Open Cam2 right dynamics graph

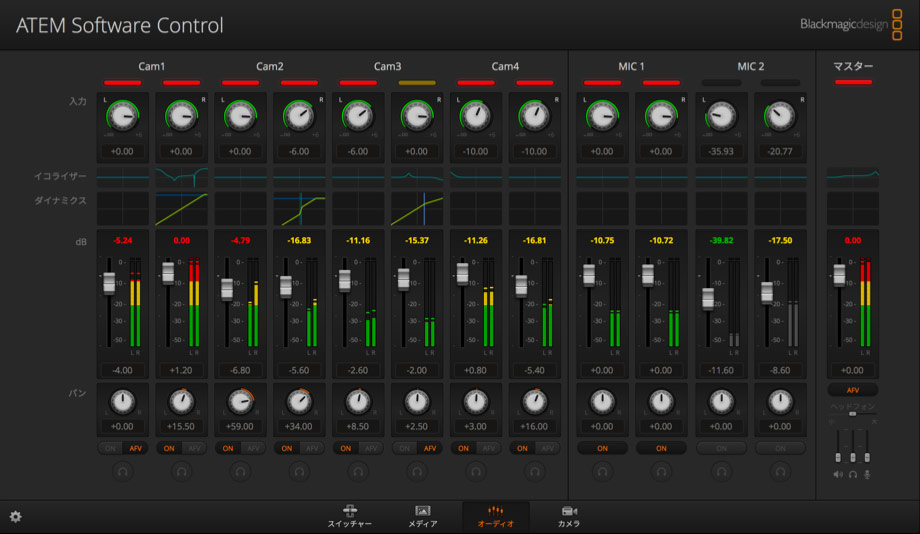(299, 208)
